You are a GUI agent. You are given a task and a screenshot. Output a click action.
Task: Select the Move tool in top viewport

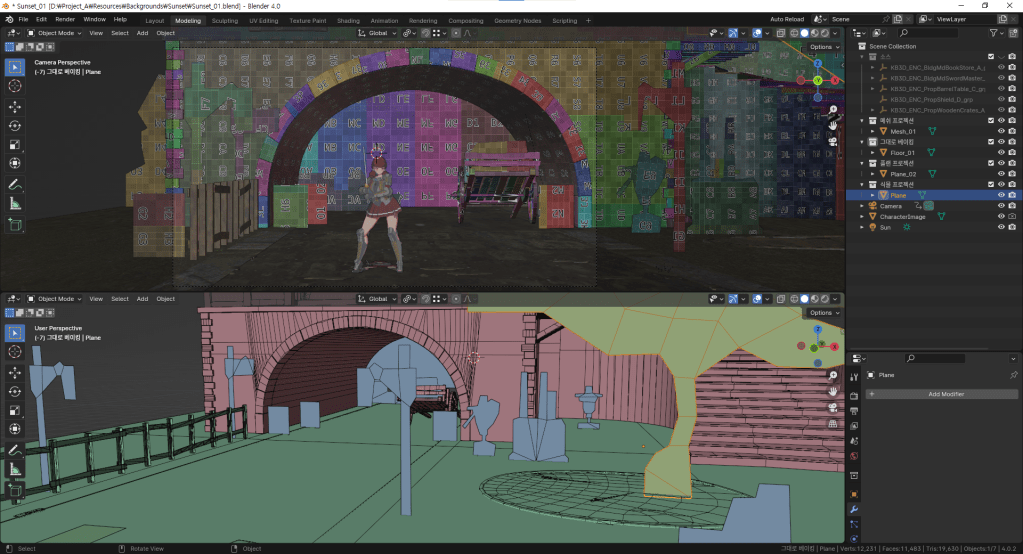point(15,106)
